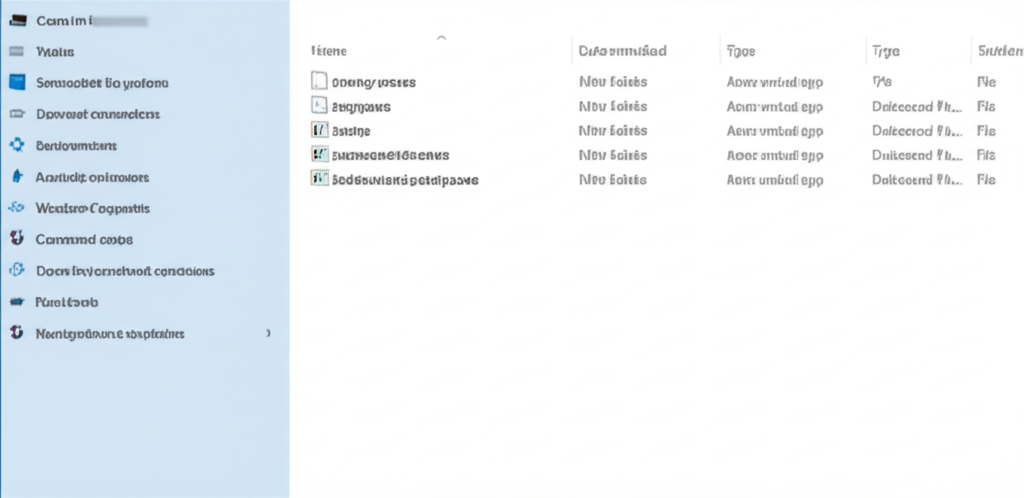Click the outlined drive icon in fourth sidebar row
The width and height of the screenshot is (1024, 498).
tap(18, 114)
